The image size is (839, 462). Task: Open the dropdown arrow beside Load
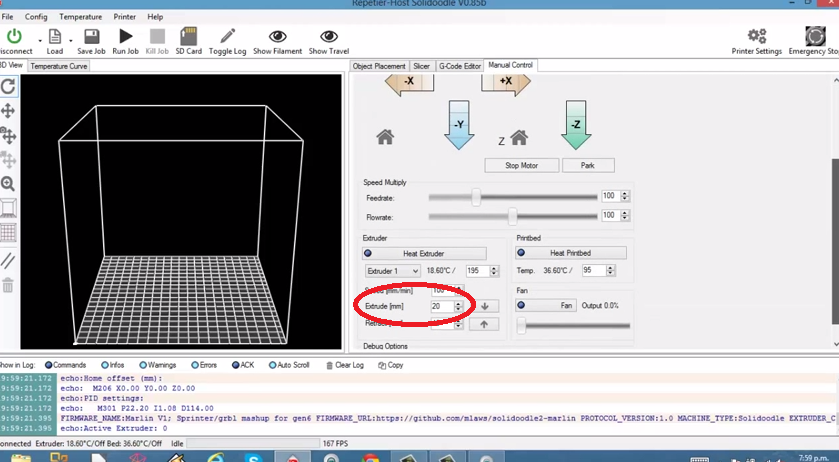tap(70, 41)
